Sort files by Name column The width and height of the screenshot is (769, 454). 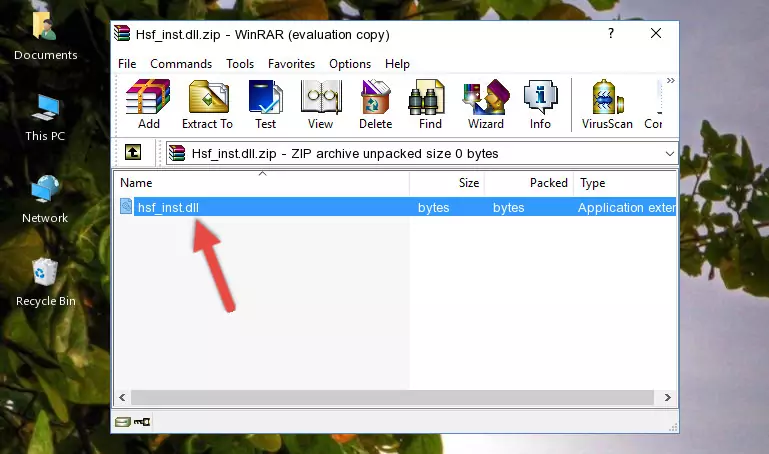262,183
